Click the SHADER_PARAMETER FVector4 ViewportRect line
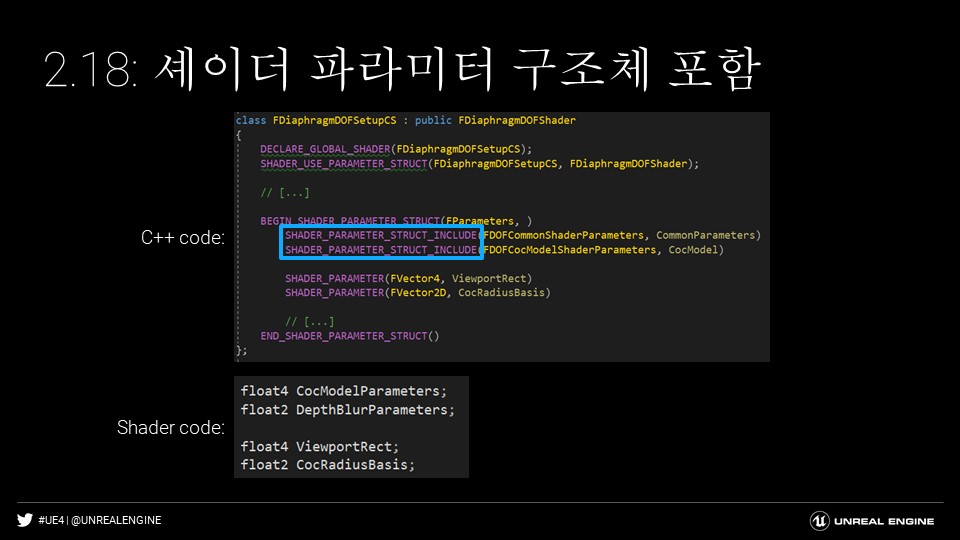Screen dimensions: 960x540 (408, 279)
